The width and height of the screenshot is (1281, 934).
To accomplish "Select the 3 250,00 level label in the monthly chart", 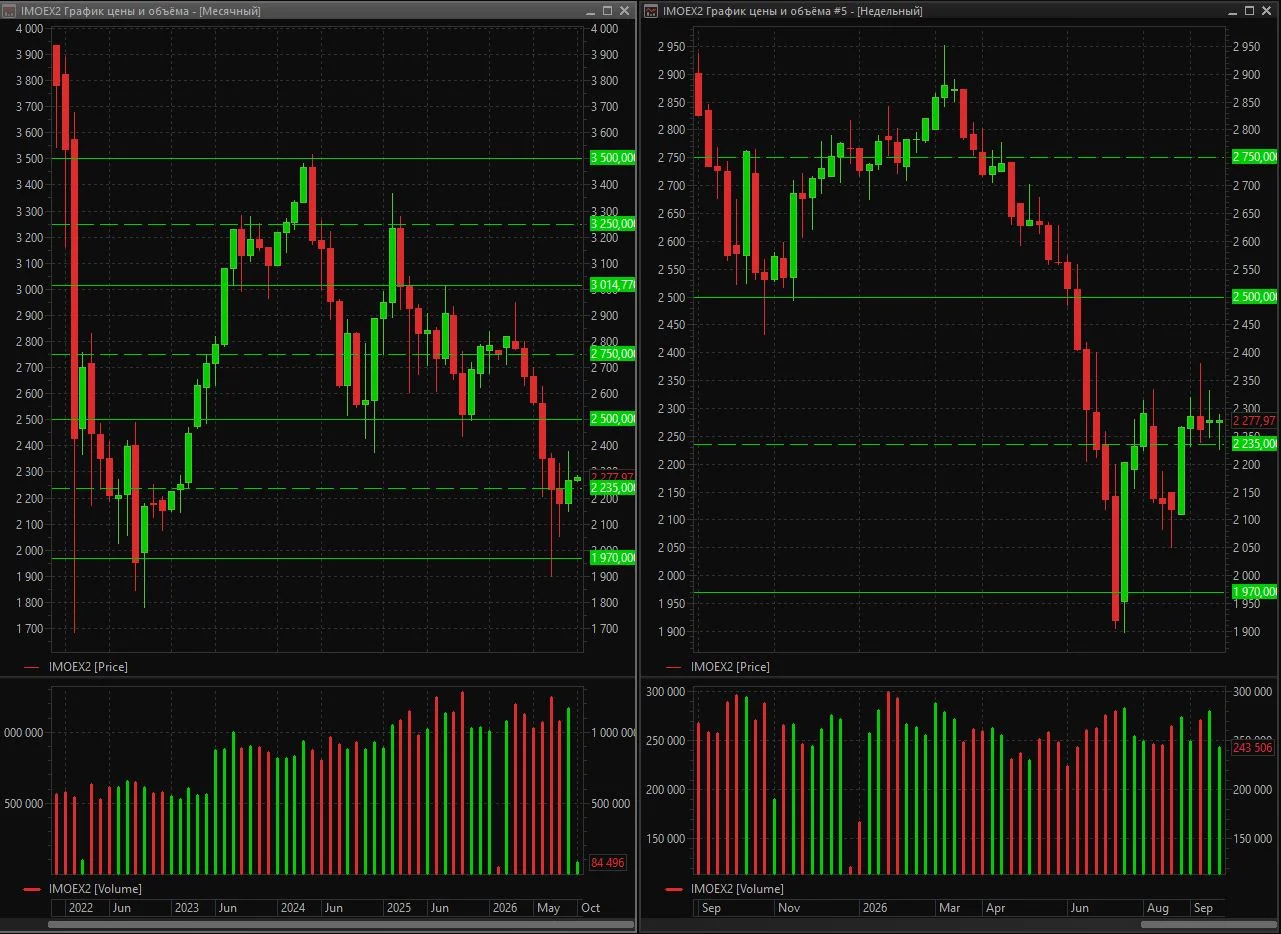I will pos(612,223).
